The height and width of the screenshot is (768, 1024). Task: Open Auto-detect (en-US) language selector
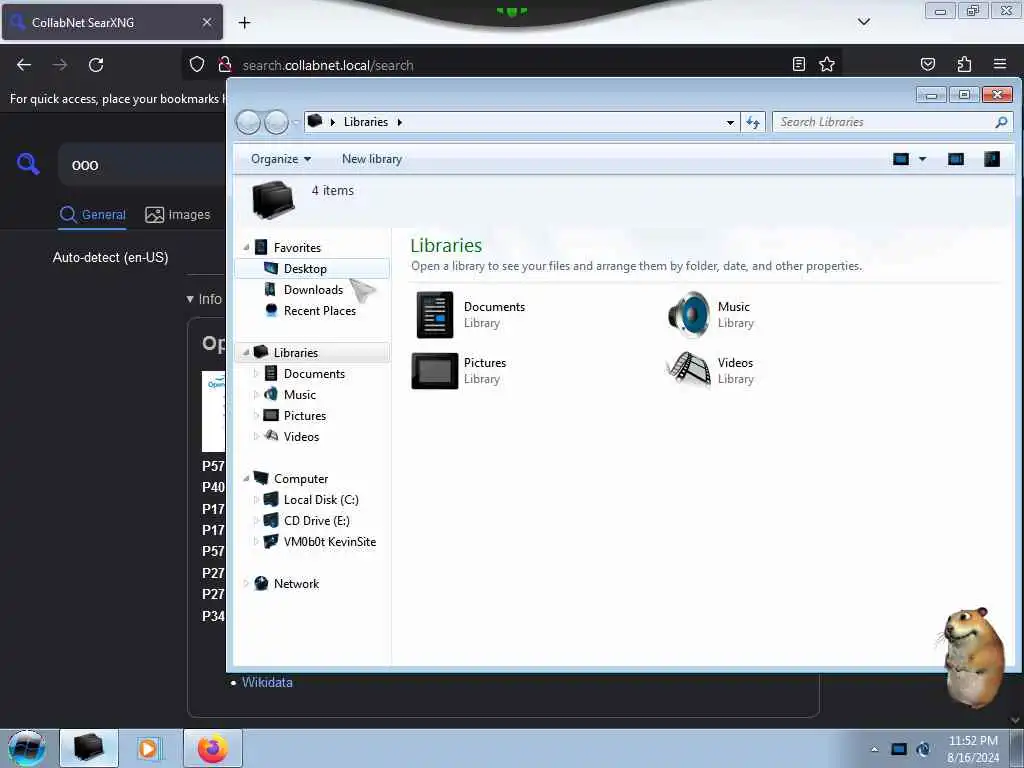(110, 257)
